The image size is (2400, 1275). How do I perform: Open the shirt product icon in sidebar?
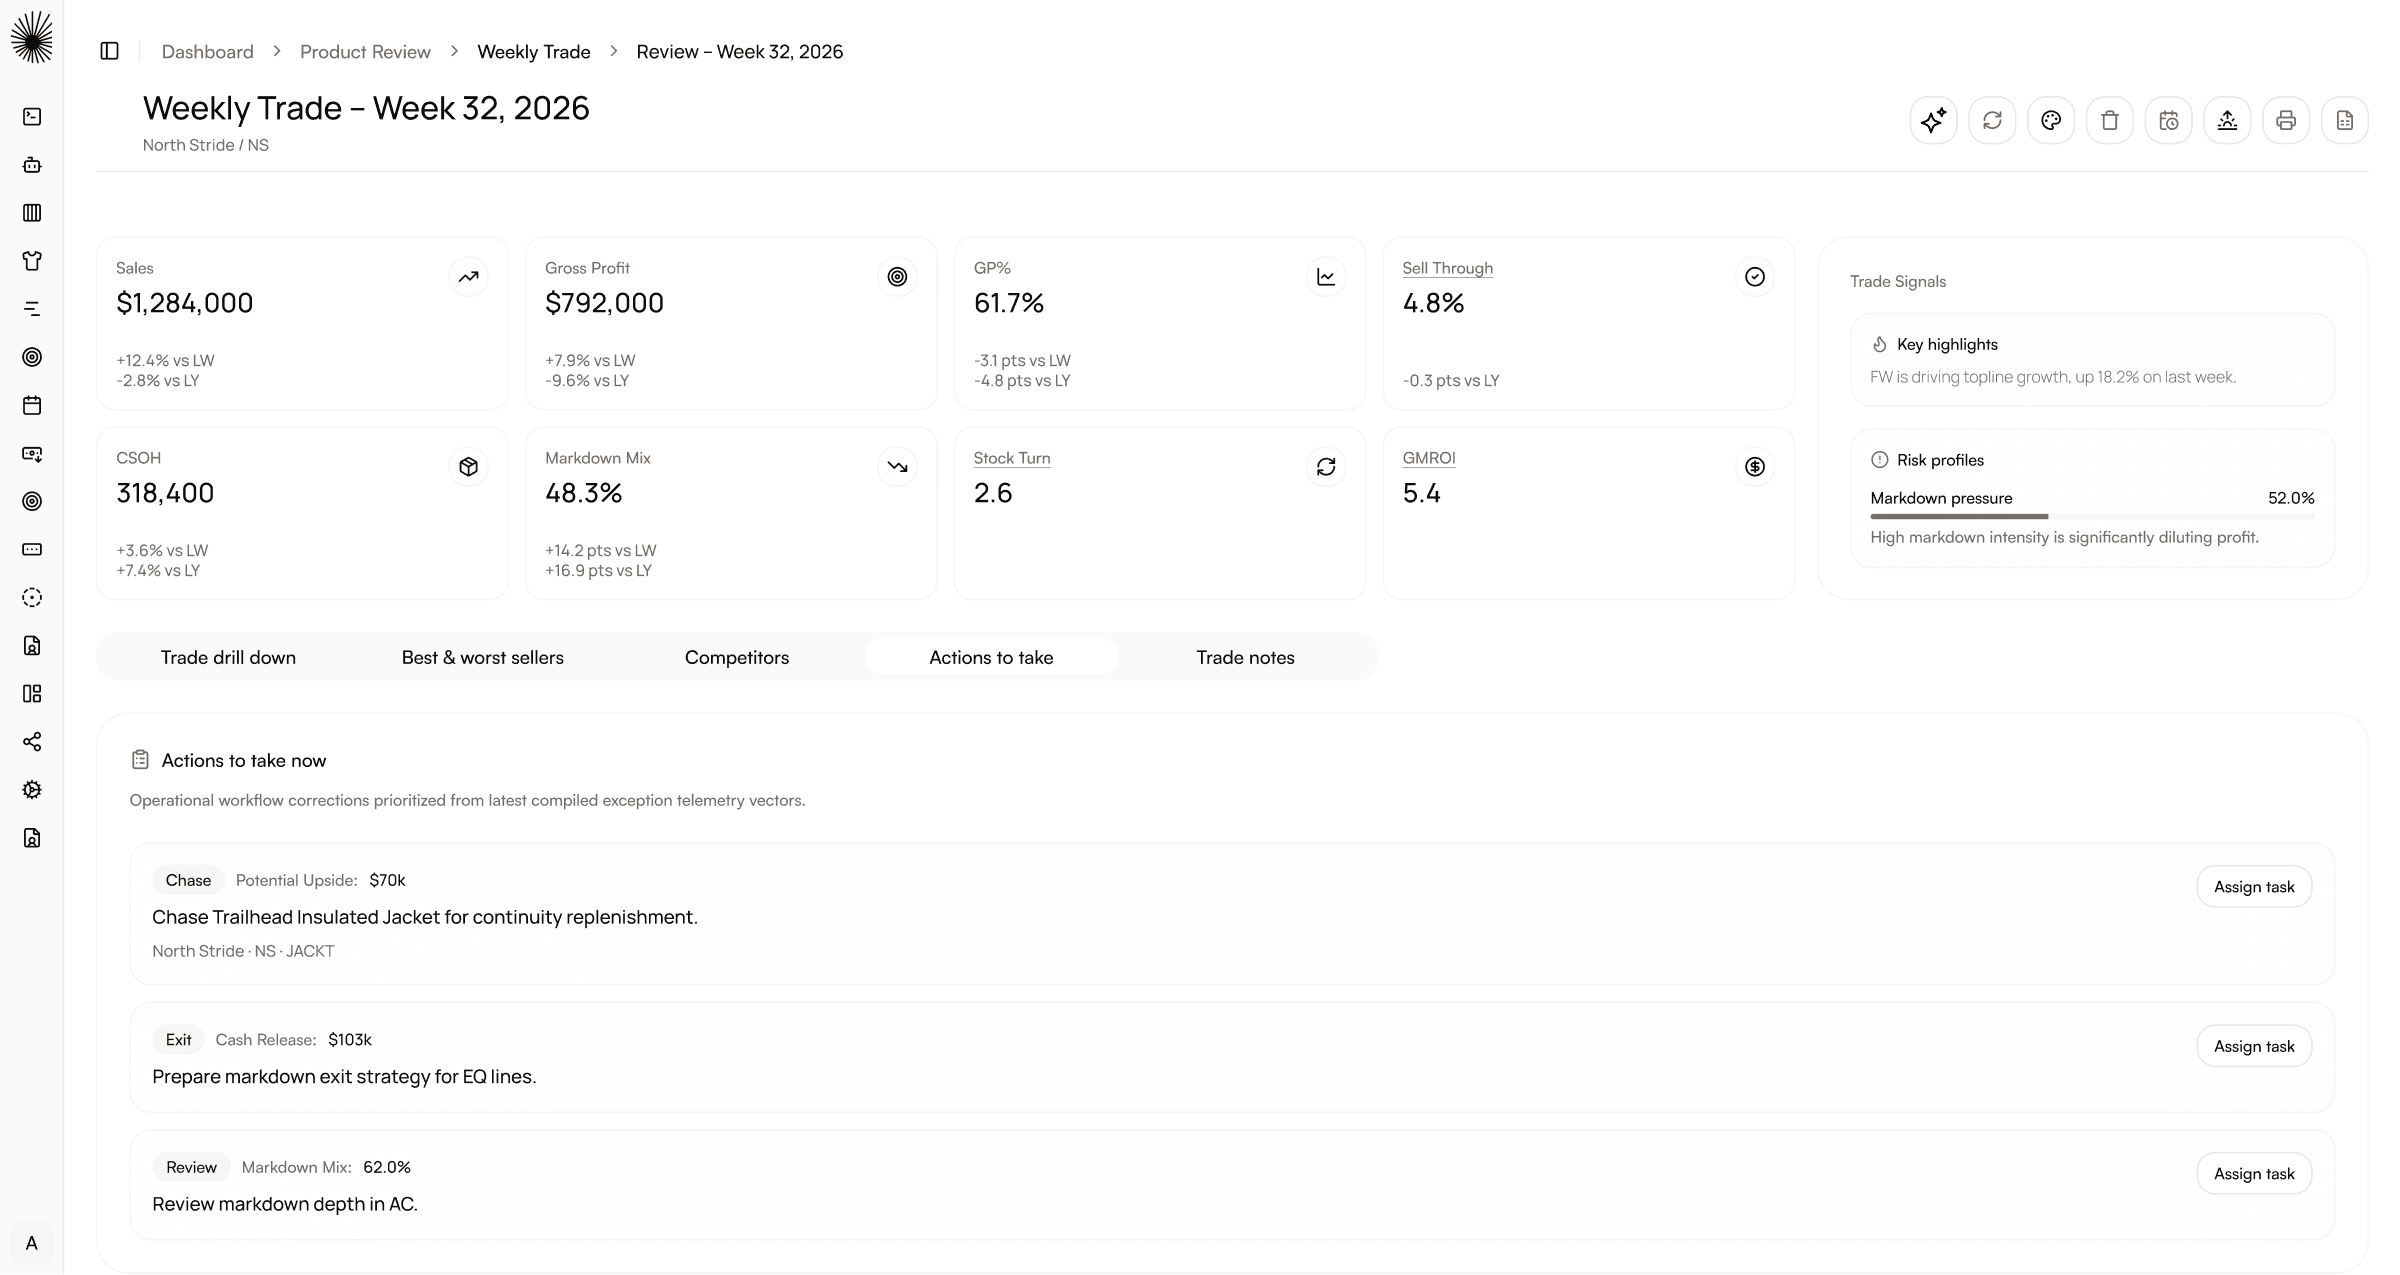(x=32, y=261)
